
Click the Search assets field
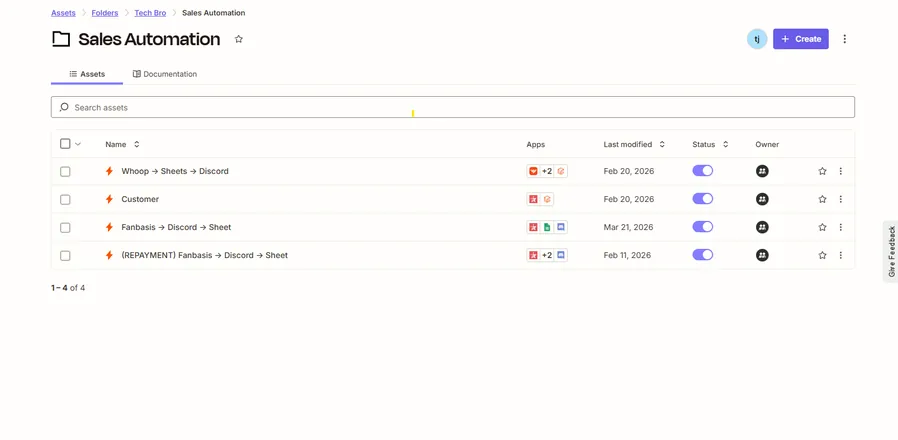pyautogui.click(x=452, y=107)
